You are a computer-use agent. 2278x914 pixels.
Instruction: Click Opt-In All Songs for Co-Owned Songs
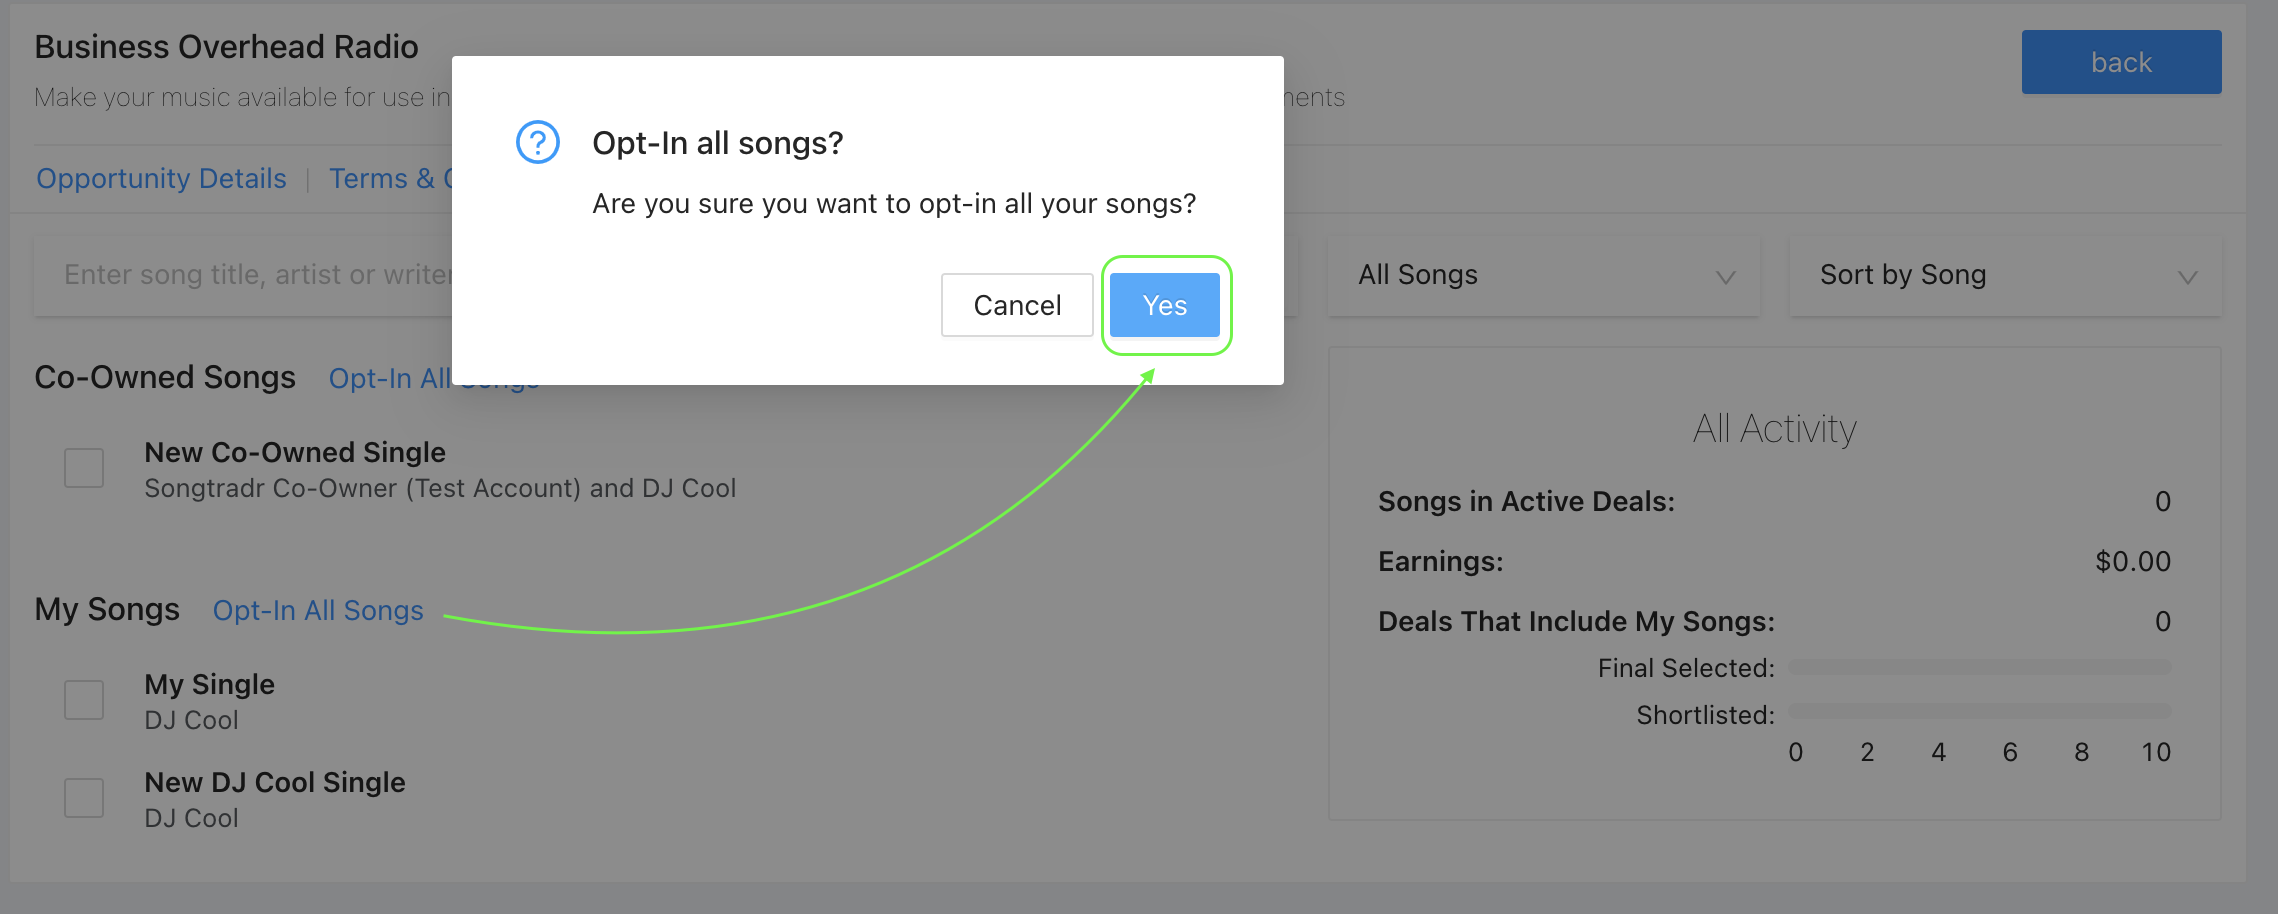click(x=390, y=378)
